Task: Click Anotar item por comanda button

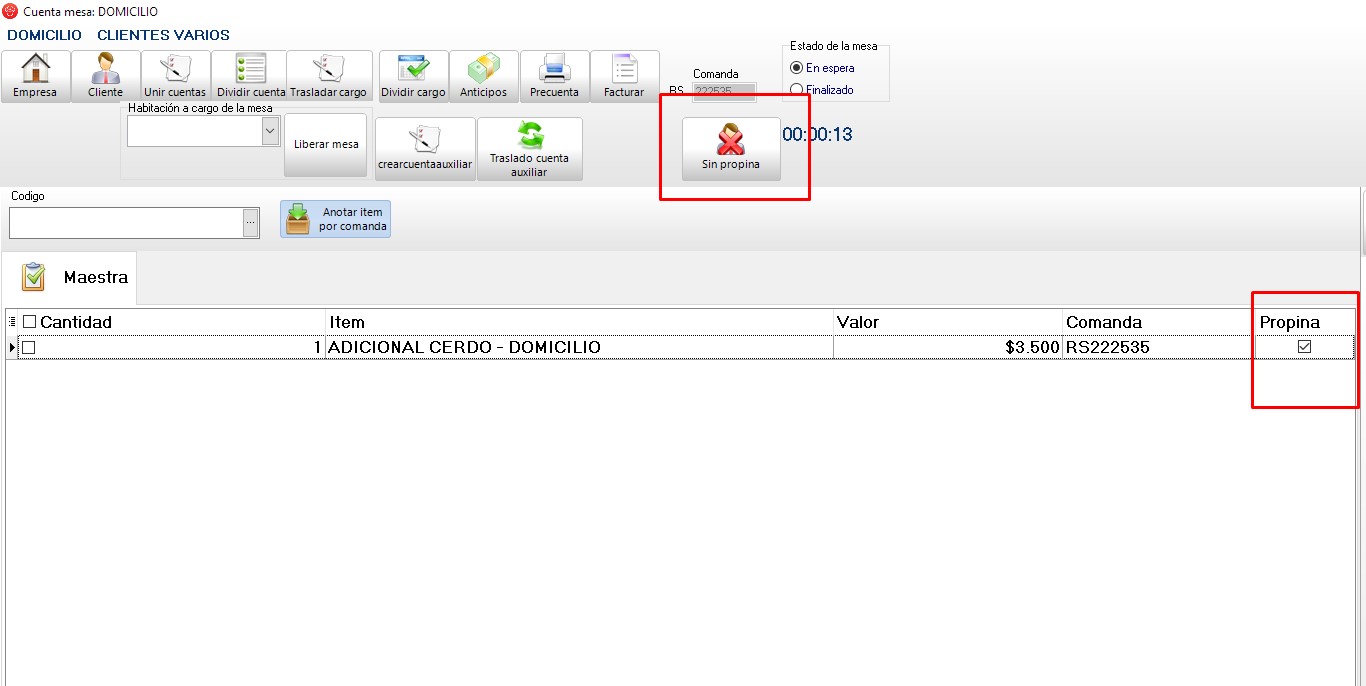Action: pyautogui.click(x=335, y=219)
